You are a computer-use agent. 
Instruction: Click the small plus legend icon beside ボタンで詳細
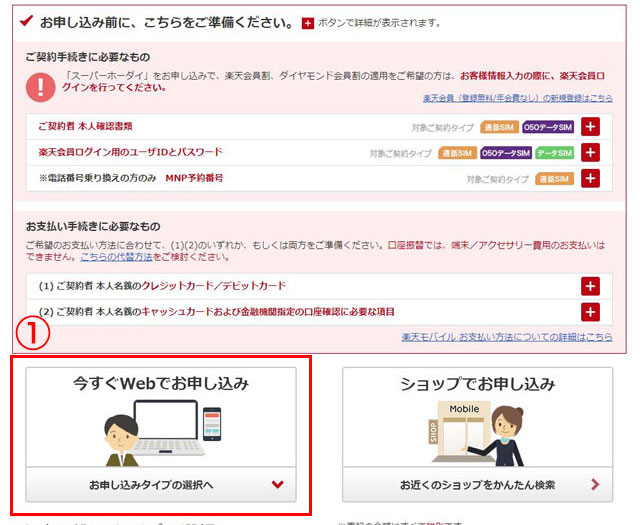click(x=308, y=24)
